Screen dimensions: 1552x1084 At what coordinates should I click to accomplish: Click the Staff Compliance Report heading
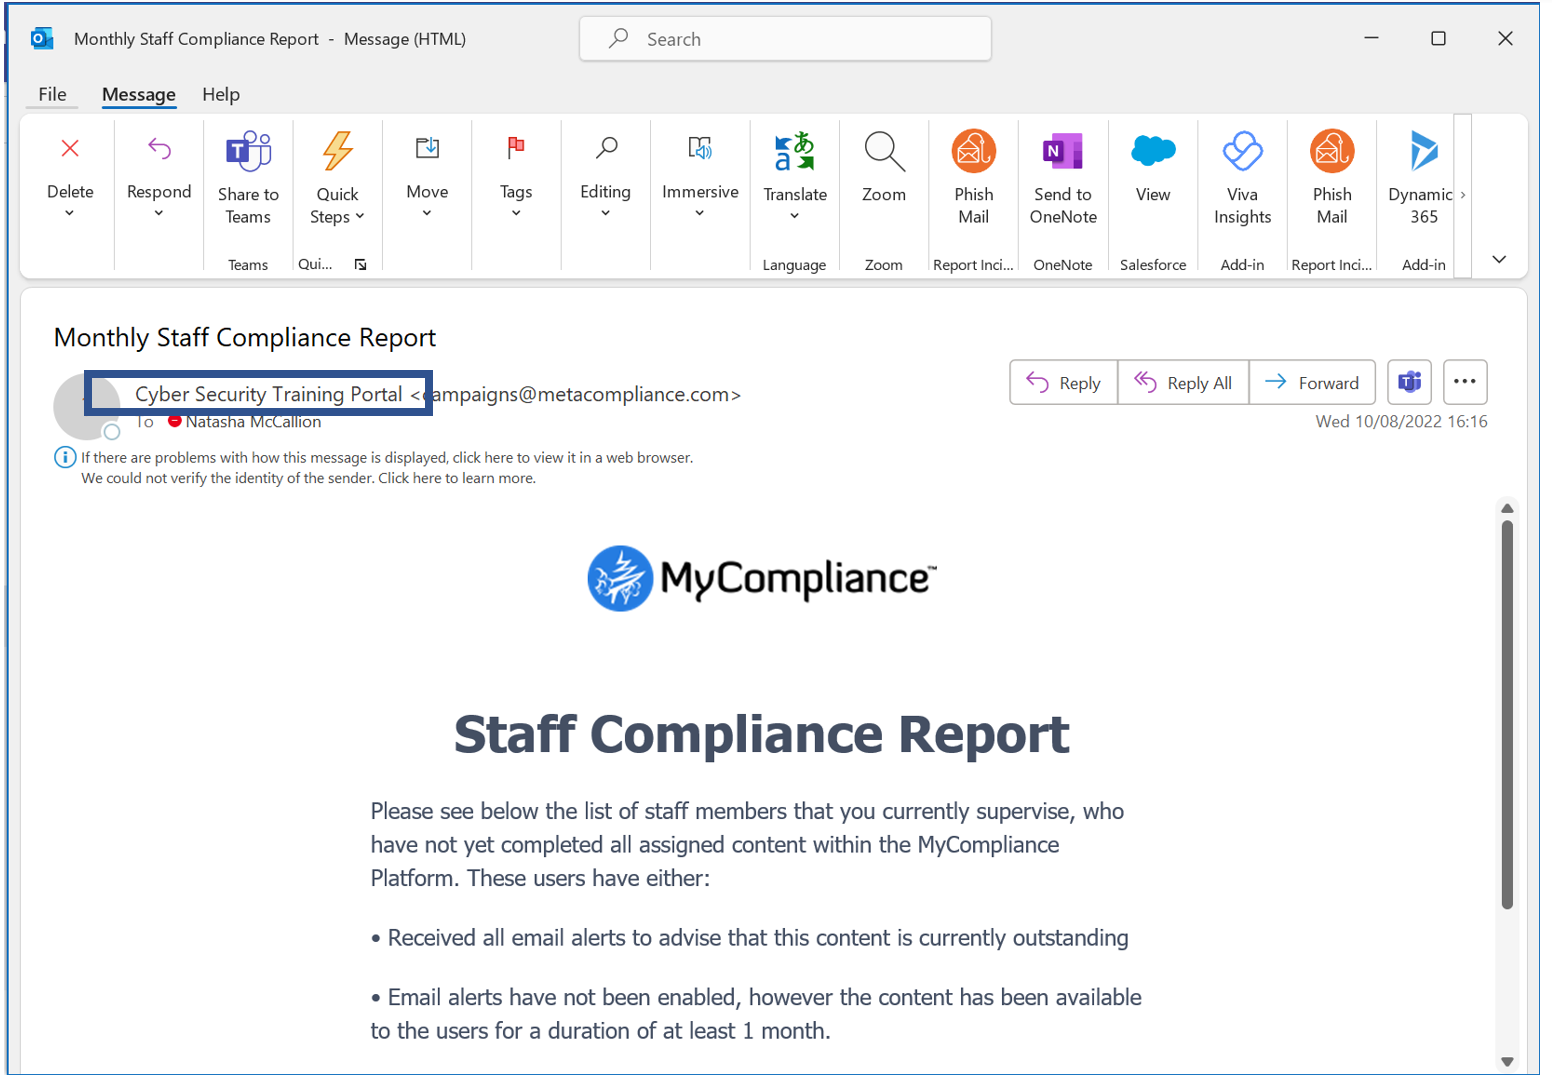pyautogui.click(x=762, y=735)
